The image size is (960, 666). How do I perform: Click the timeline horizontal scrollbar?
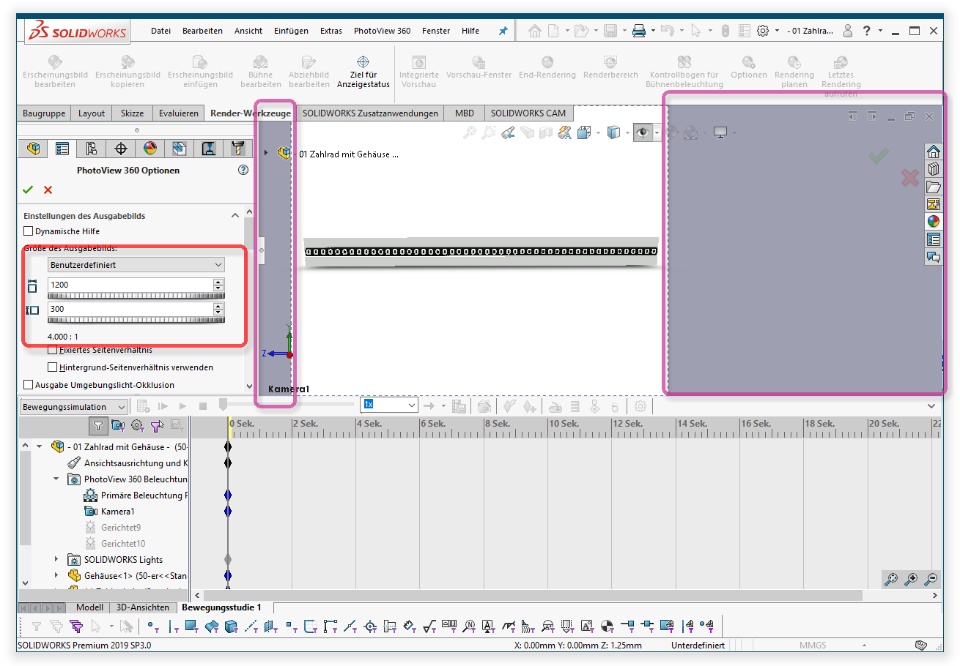(533, 595)
